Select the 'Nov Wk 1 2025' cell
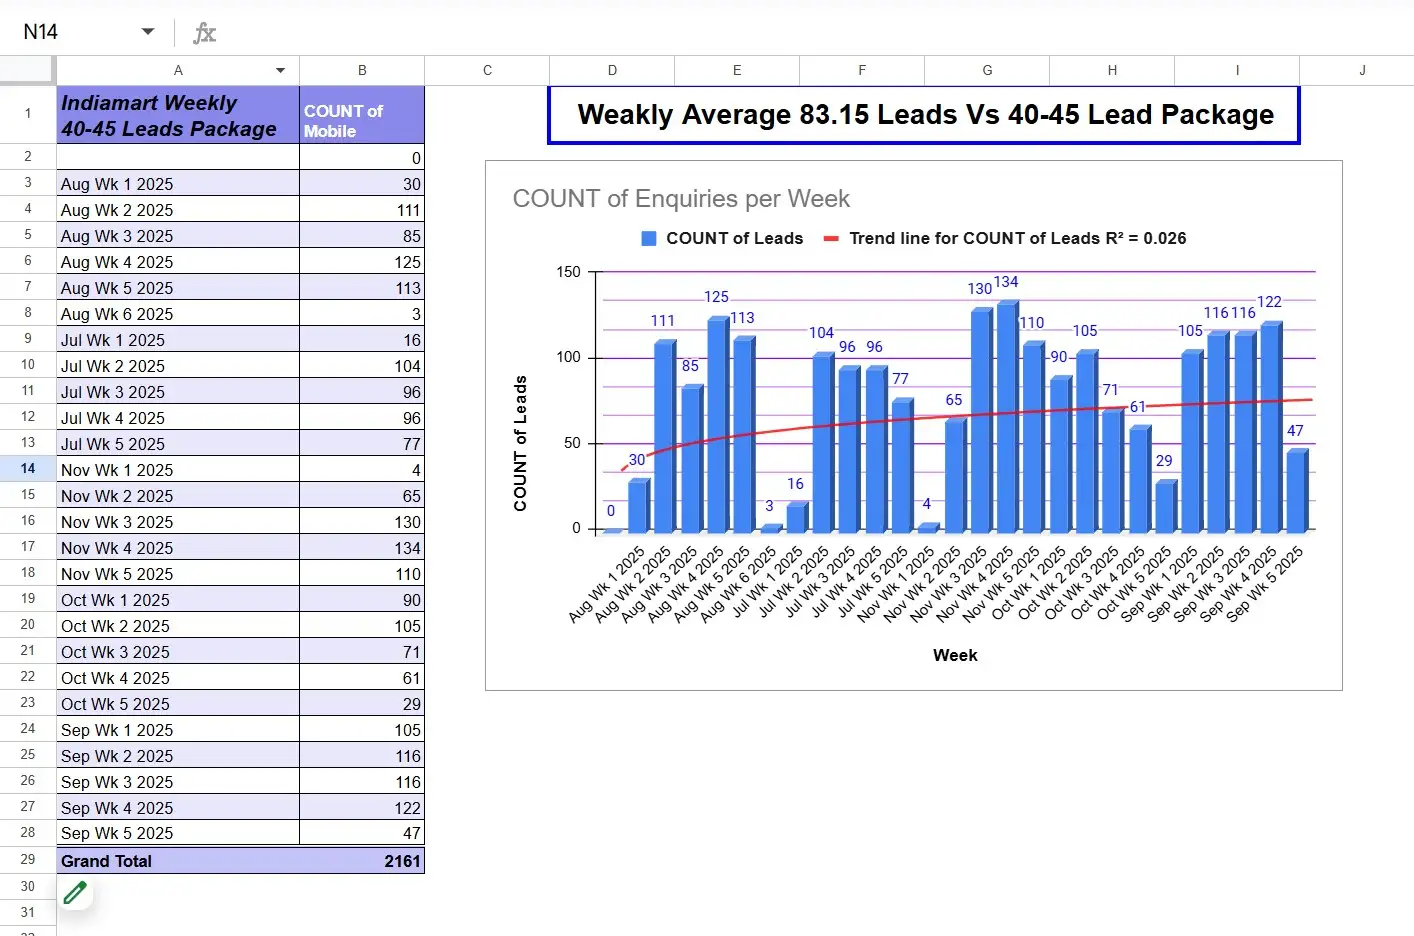 point(178,469)
